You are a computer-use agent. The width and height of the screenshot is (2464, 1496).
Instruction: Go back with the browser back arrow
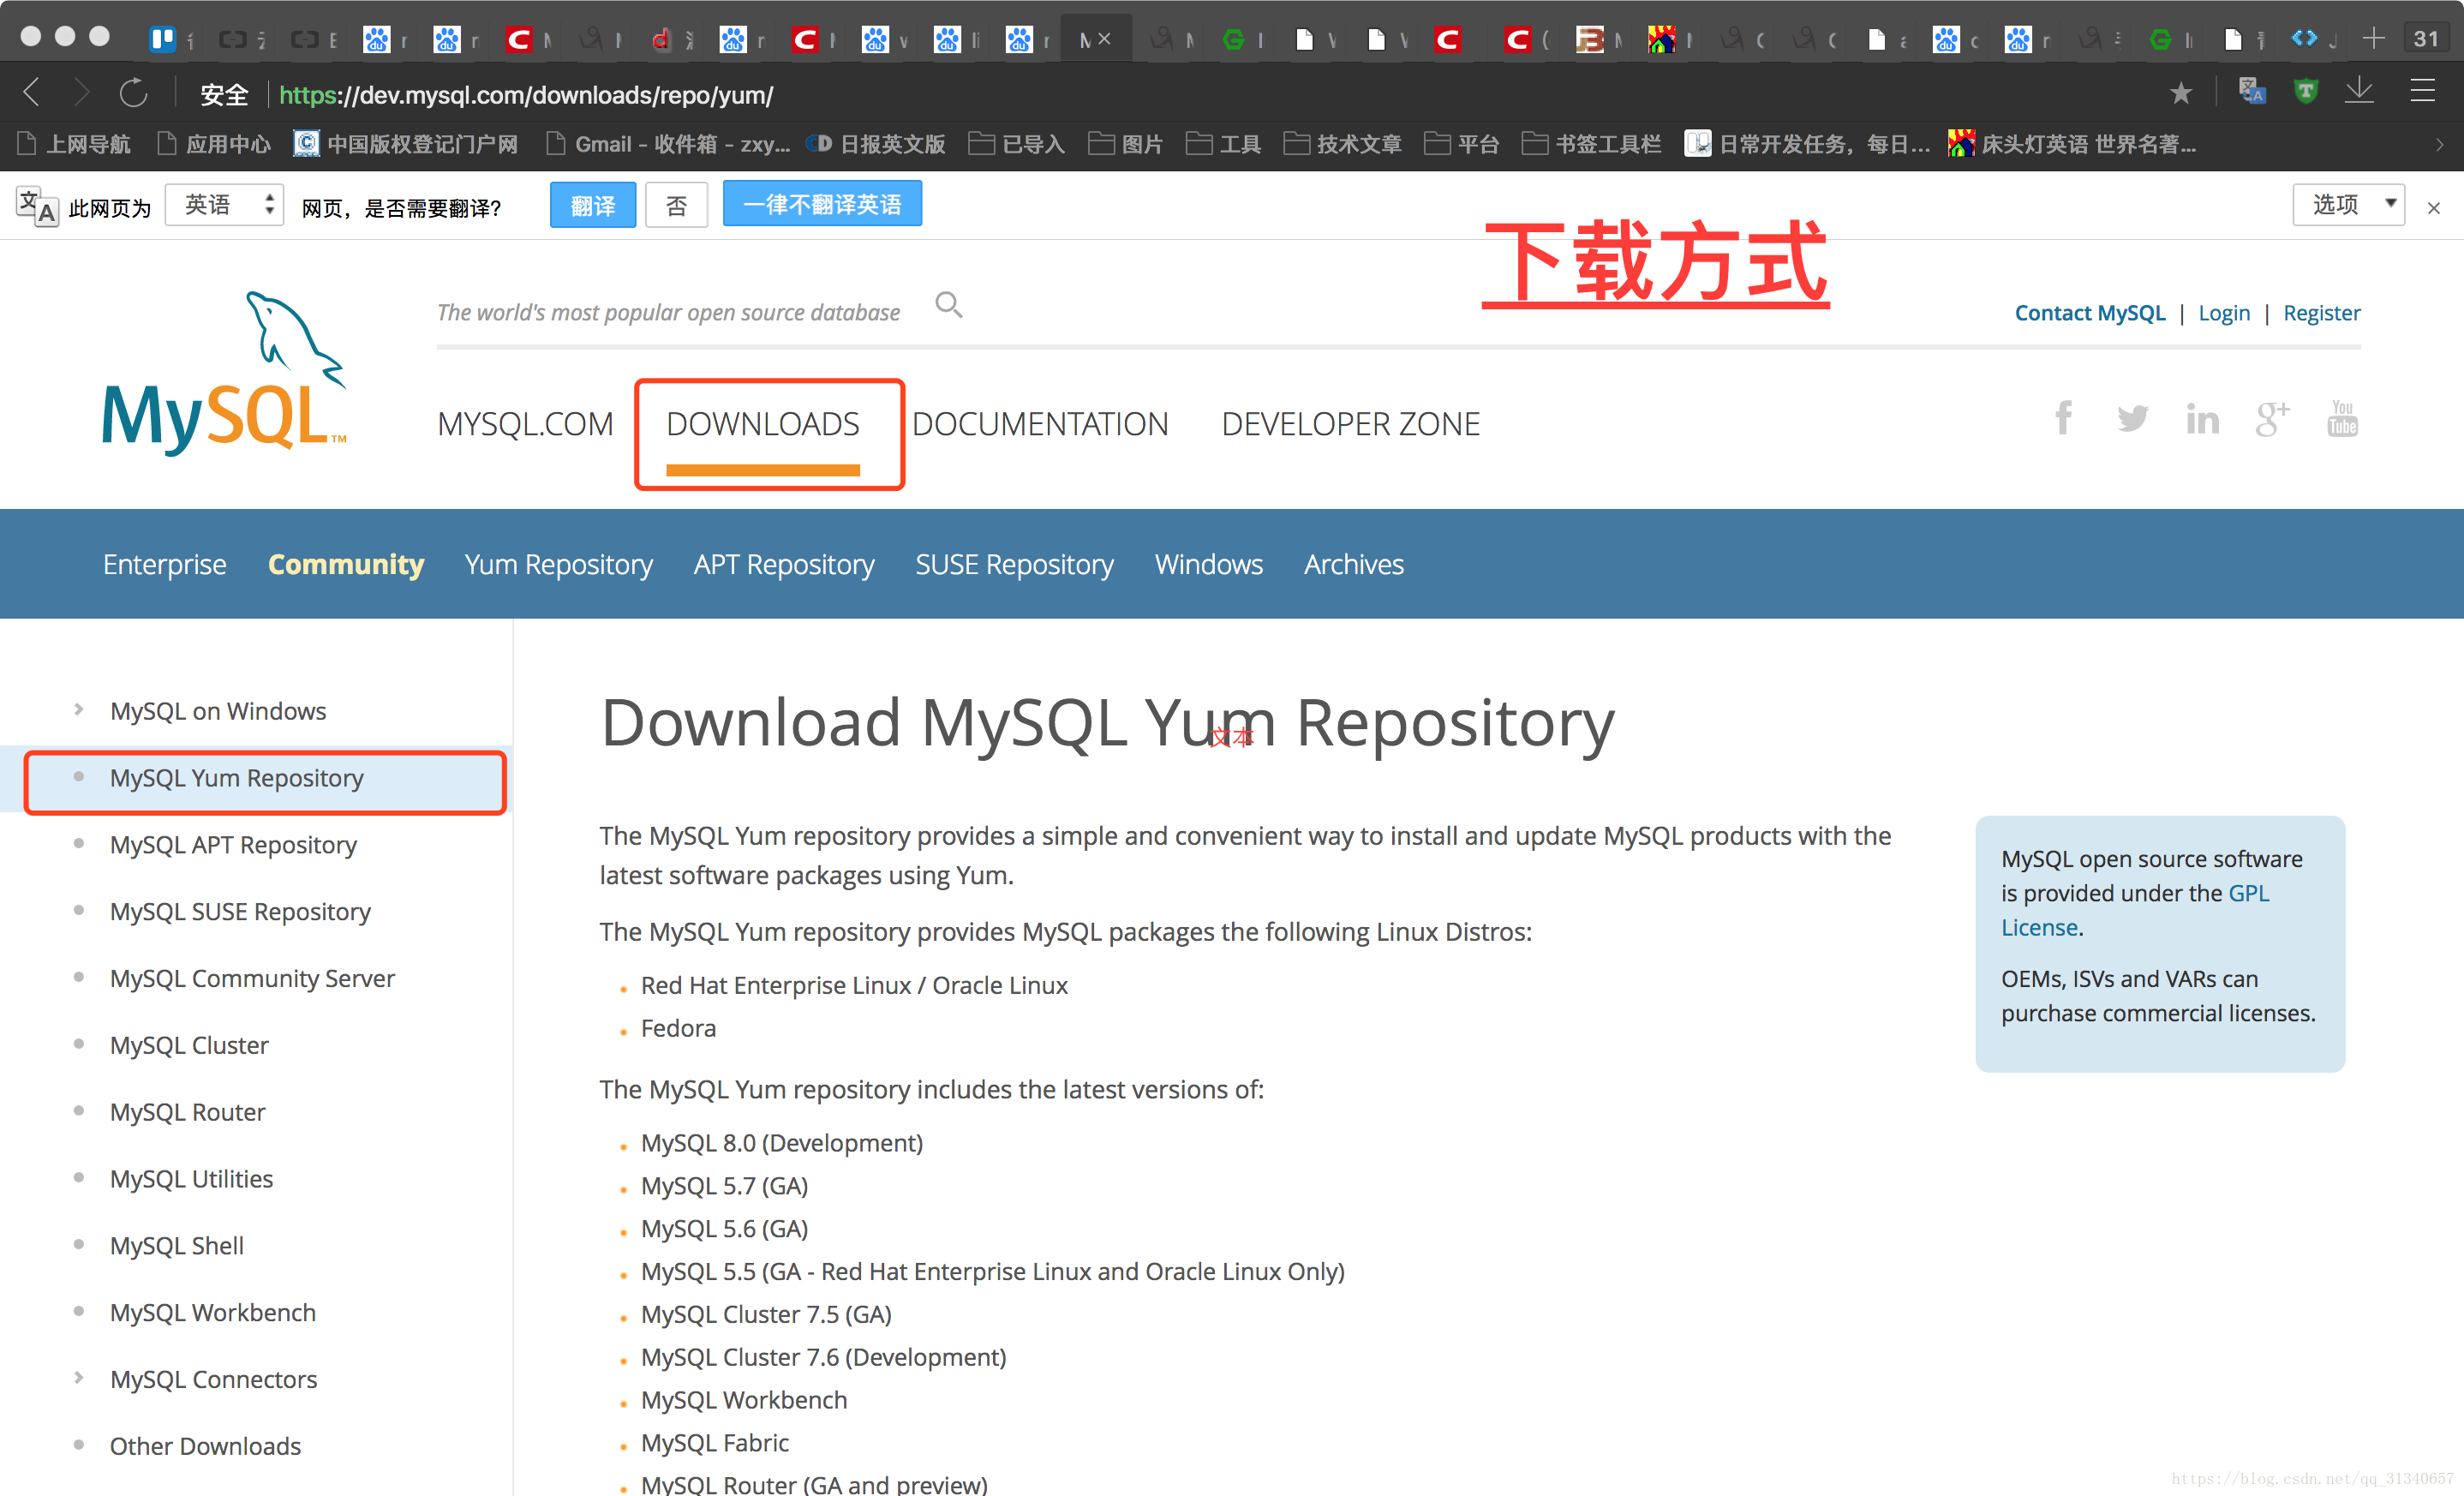(x=32, y=93)
